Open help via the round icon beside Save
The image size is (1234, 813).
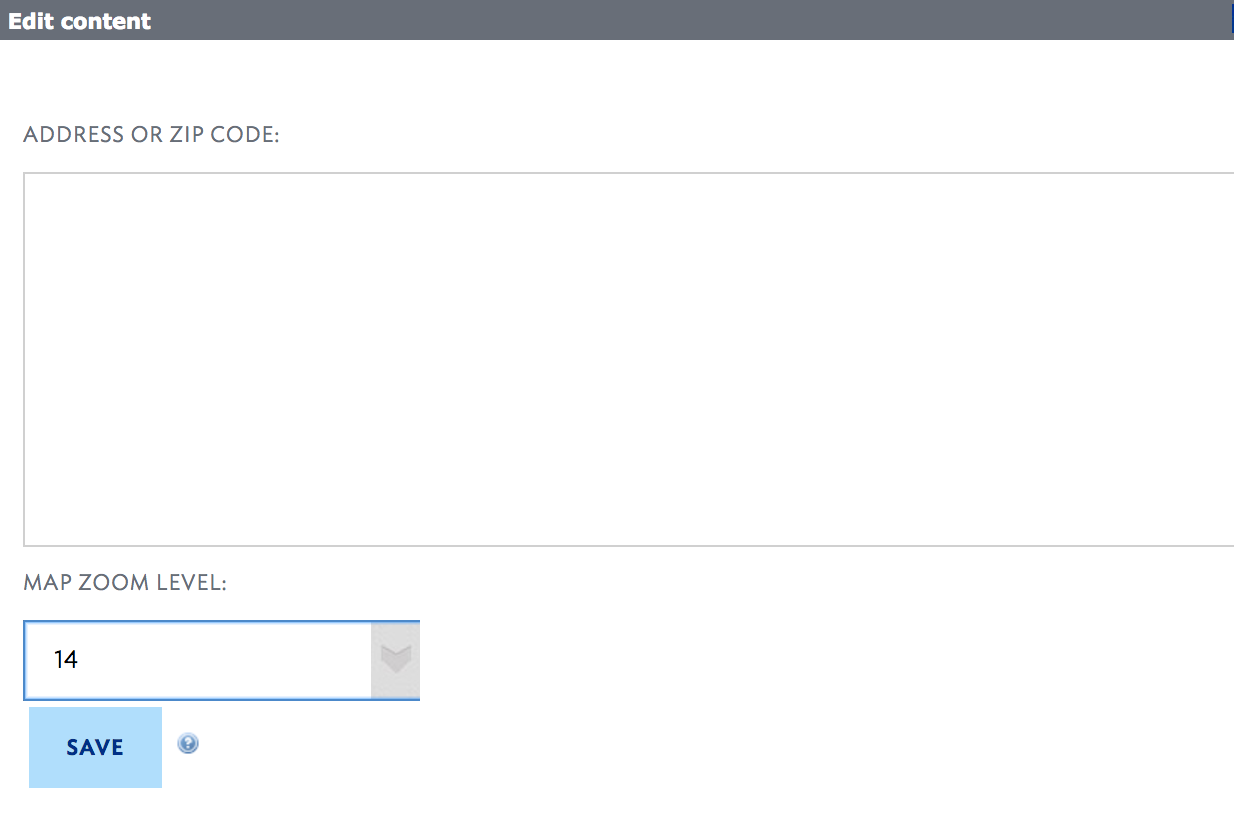tap(188, 743)
